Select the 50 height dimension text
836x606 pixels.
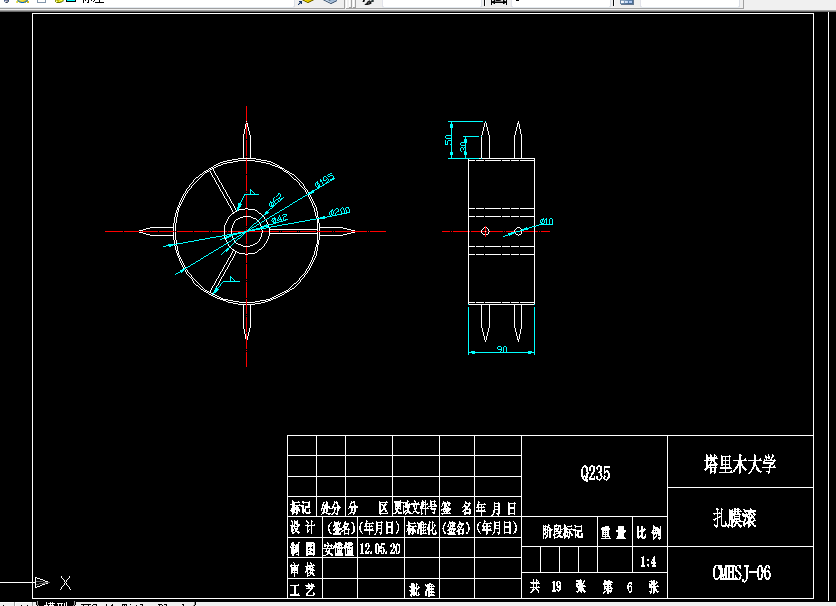(448, 140)
